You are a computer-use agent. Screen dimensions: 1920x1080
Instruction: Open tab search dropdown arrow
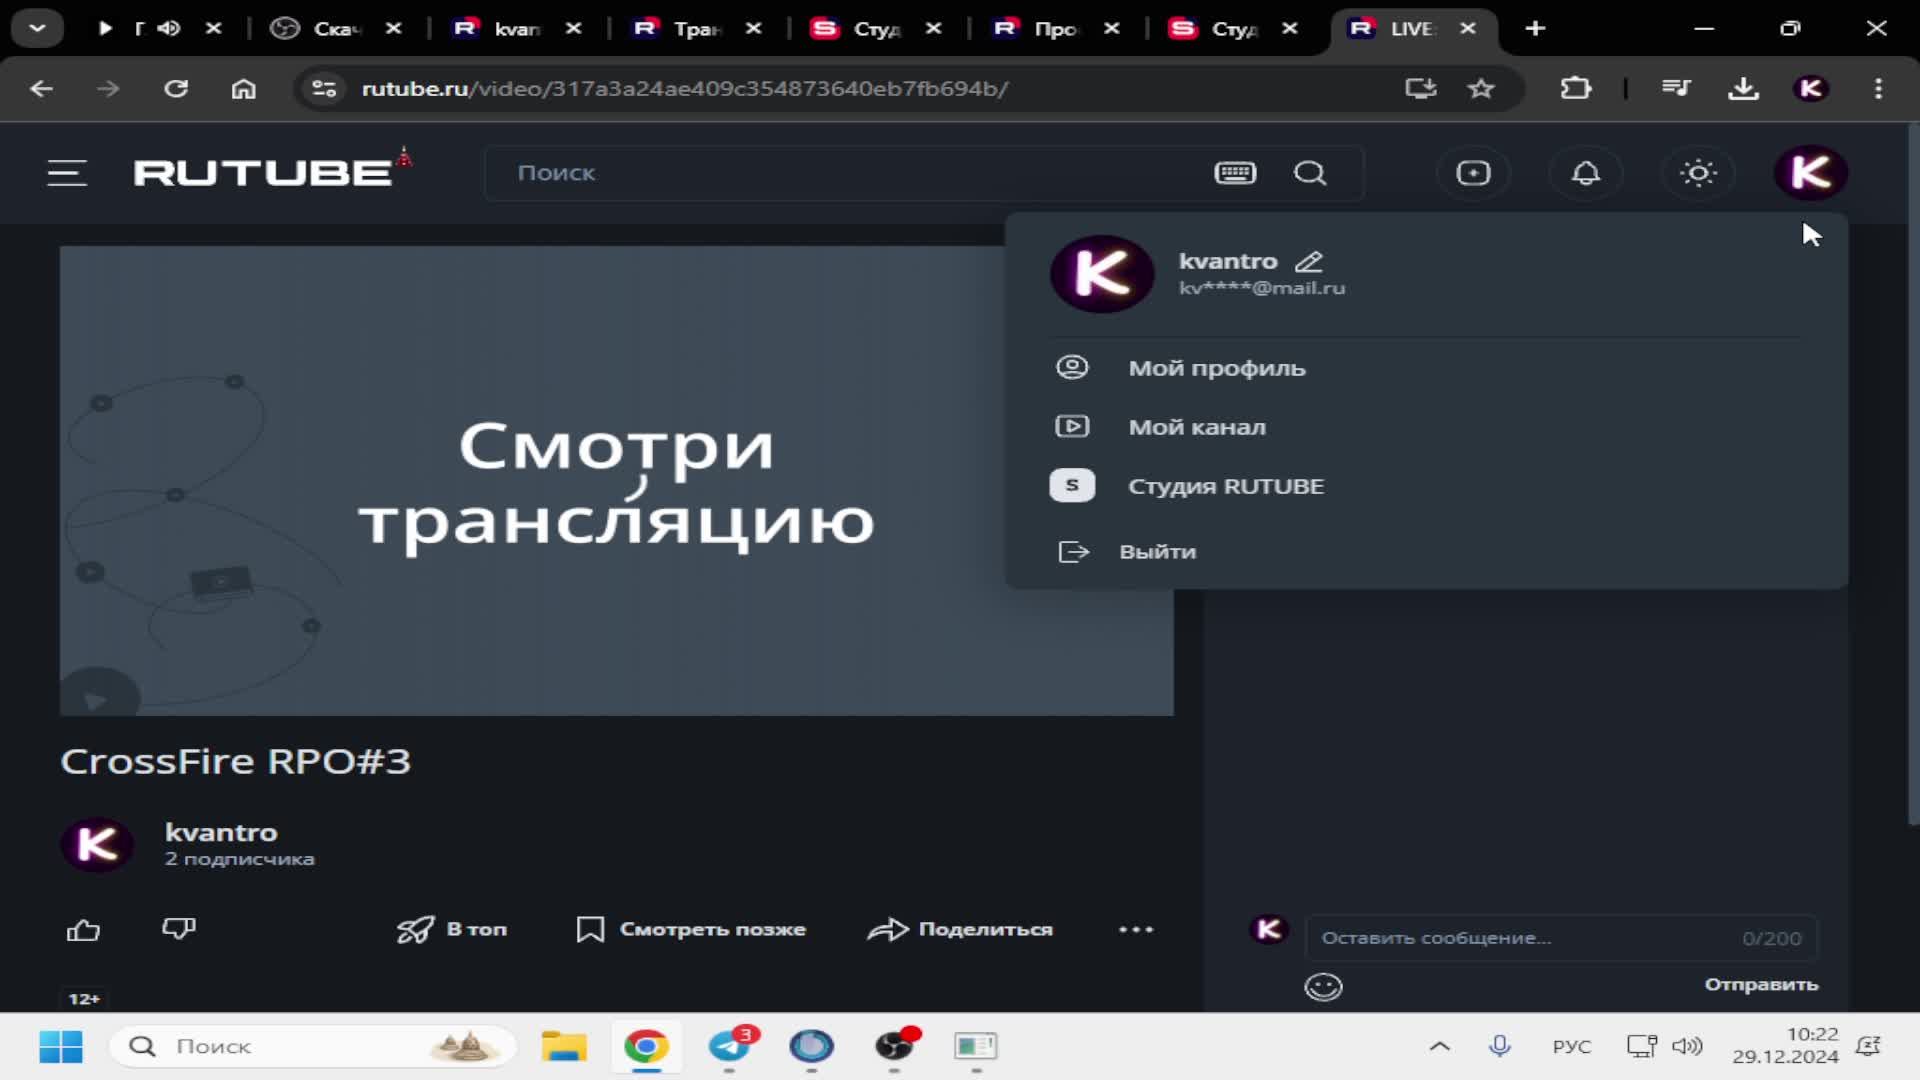(x=37, y=28)
